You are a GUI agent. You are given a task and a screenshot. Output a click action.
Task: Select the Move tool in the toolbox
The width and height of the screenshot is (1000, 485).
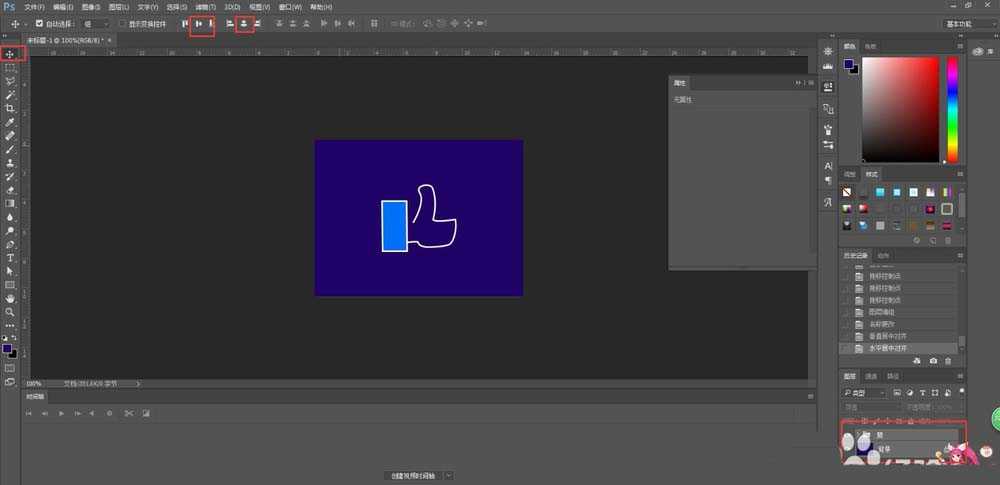[11, 53]
